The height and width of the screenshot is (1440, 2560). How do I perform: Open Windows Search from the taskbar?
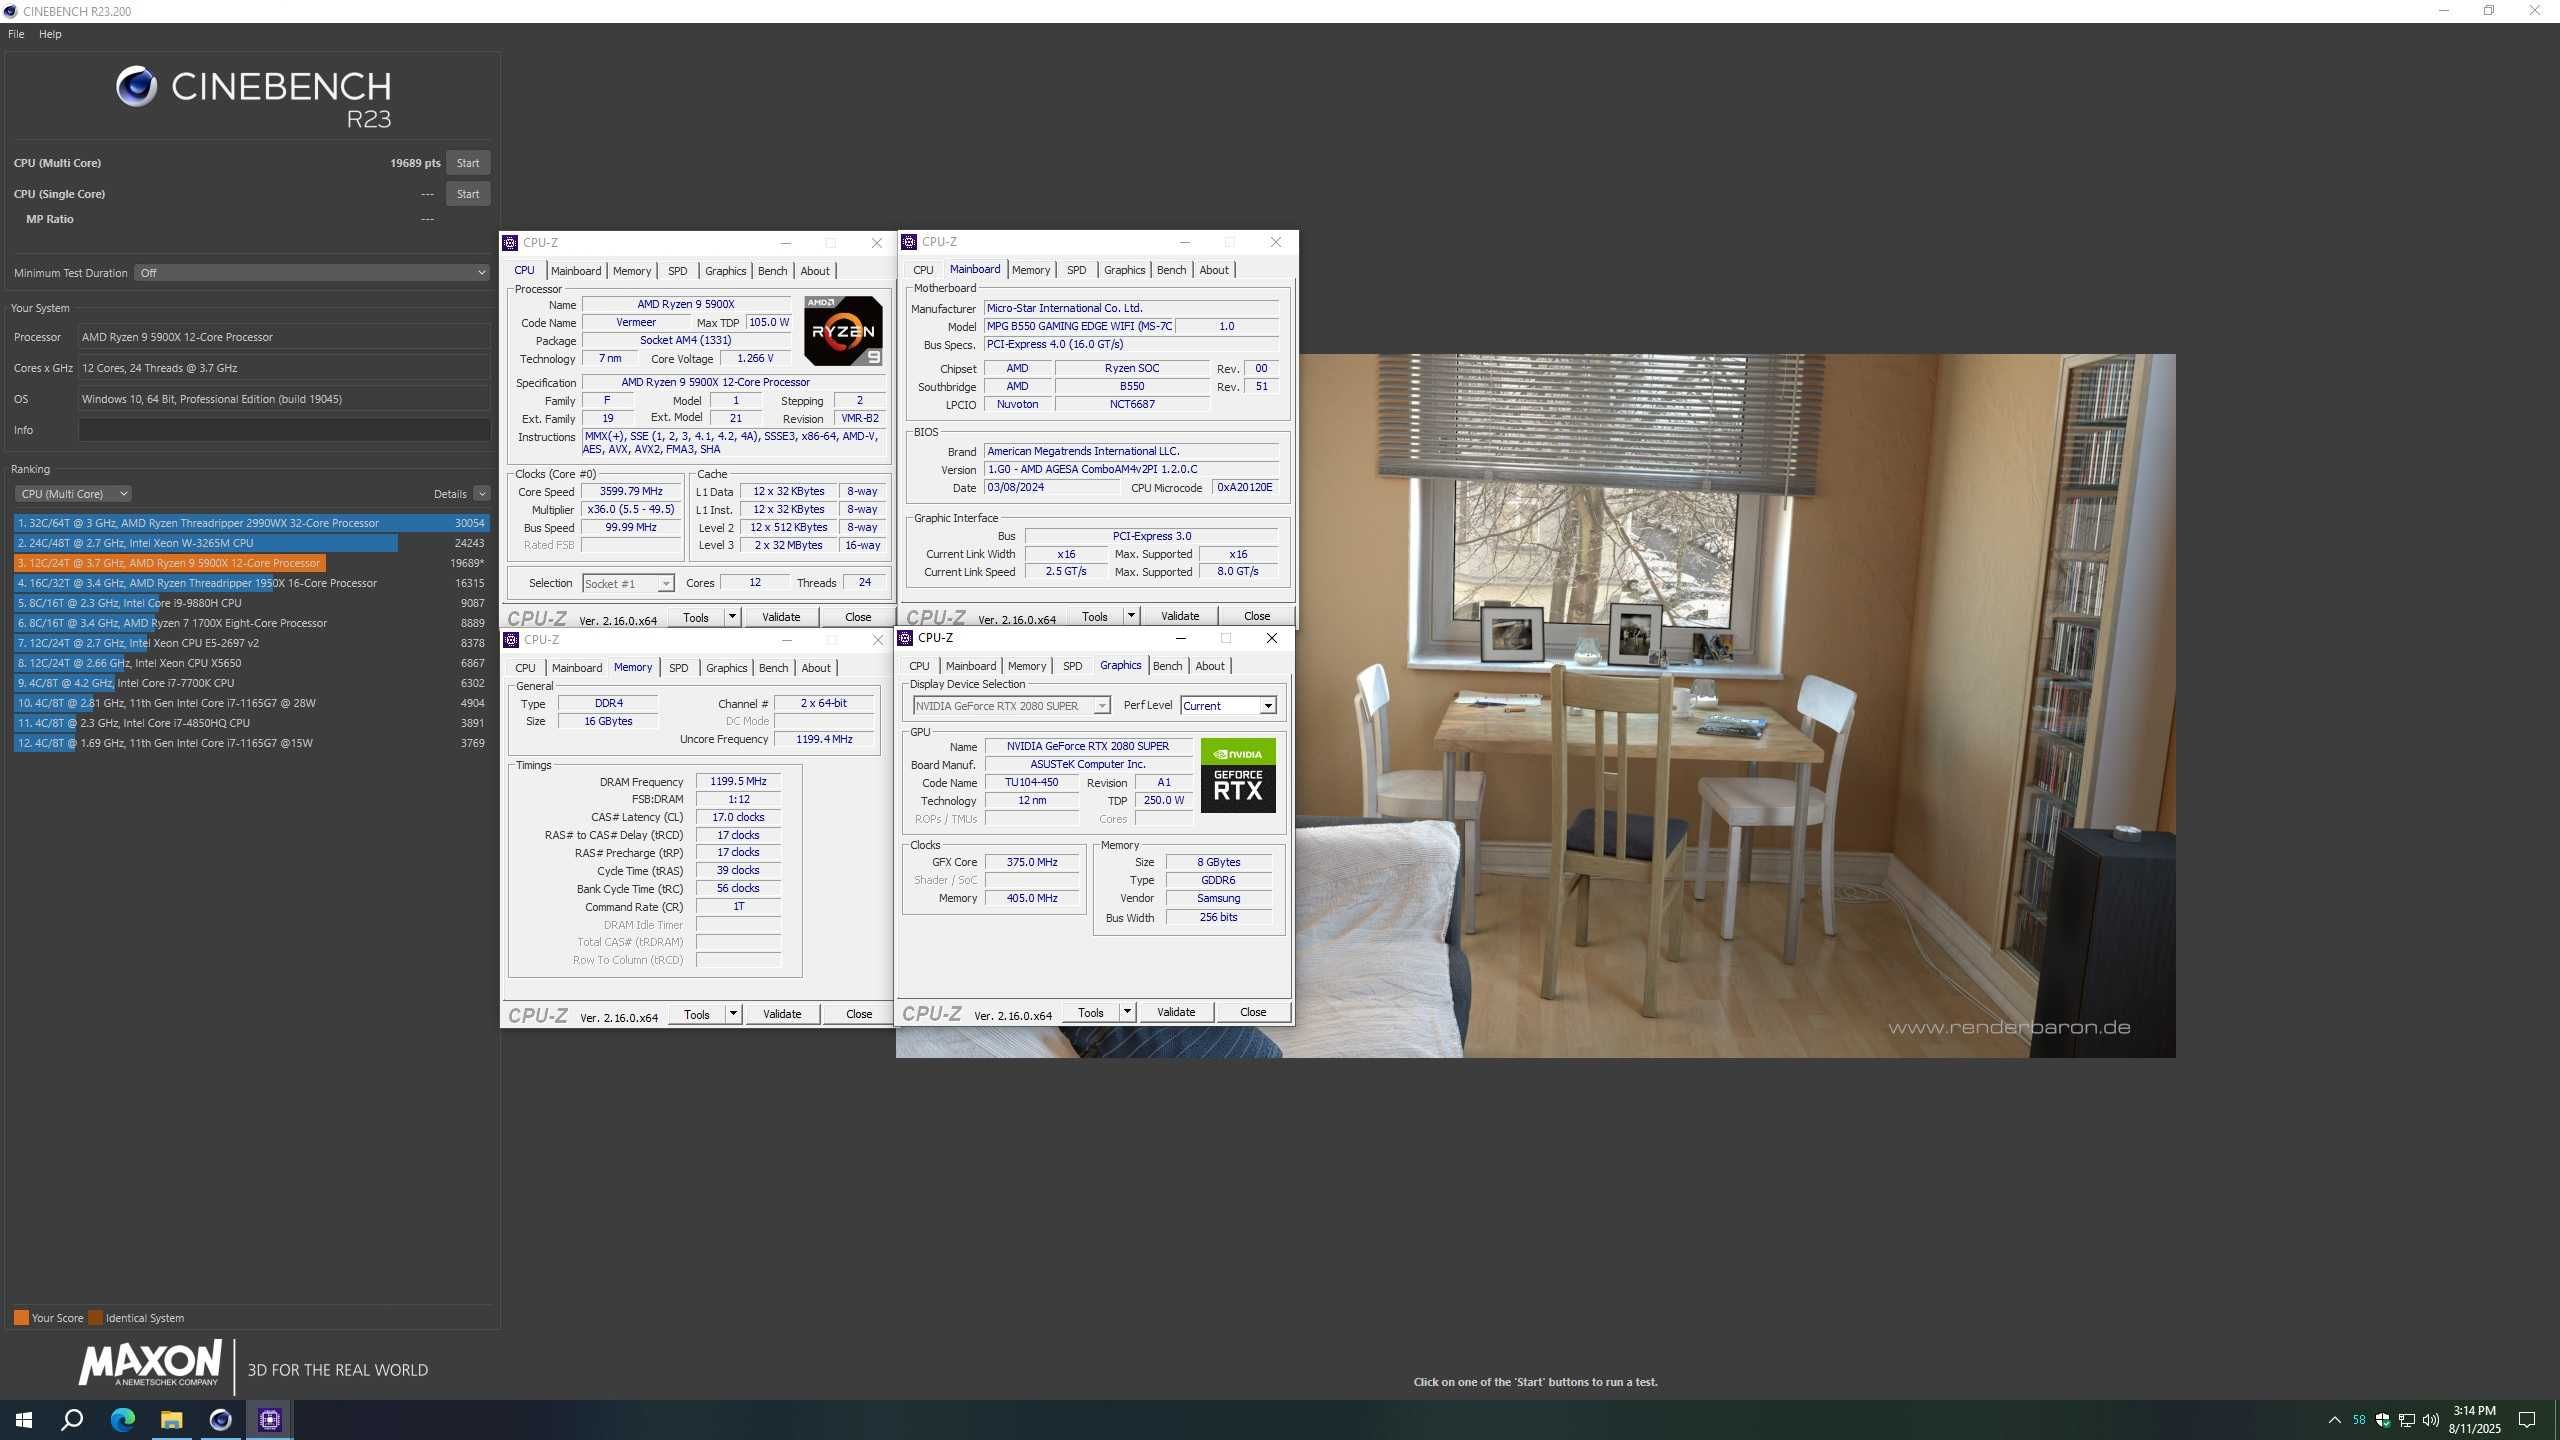tap(72, 1420)
